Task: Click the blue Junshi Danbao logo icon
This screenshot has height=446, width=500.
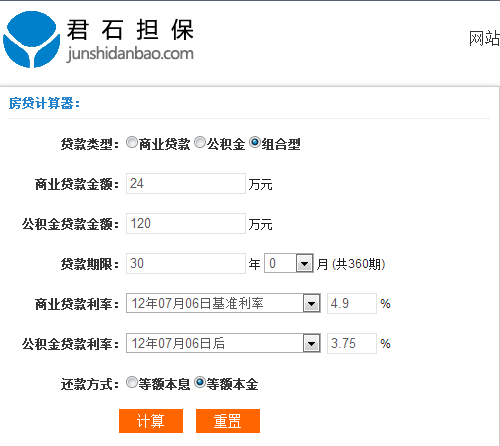Action: pos(32,39)
